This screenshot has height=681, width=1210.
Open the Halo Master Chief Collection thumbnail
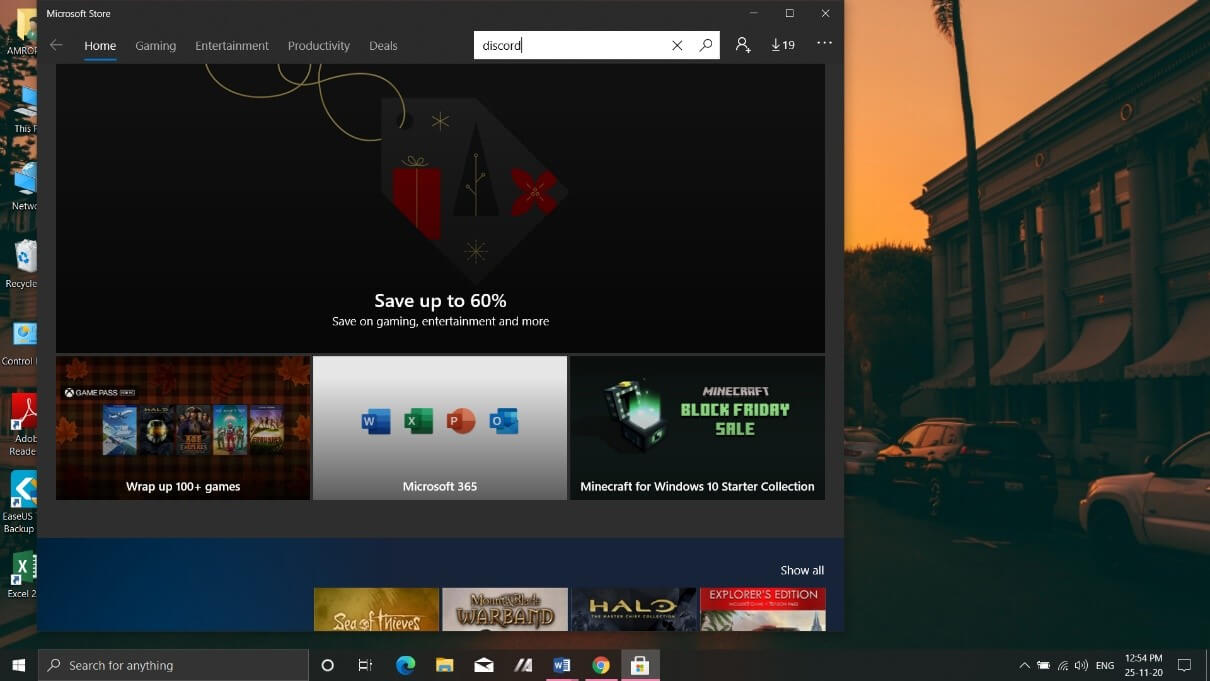(x=634, y=609)
